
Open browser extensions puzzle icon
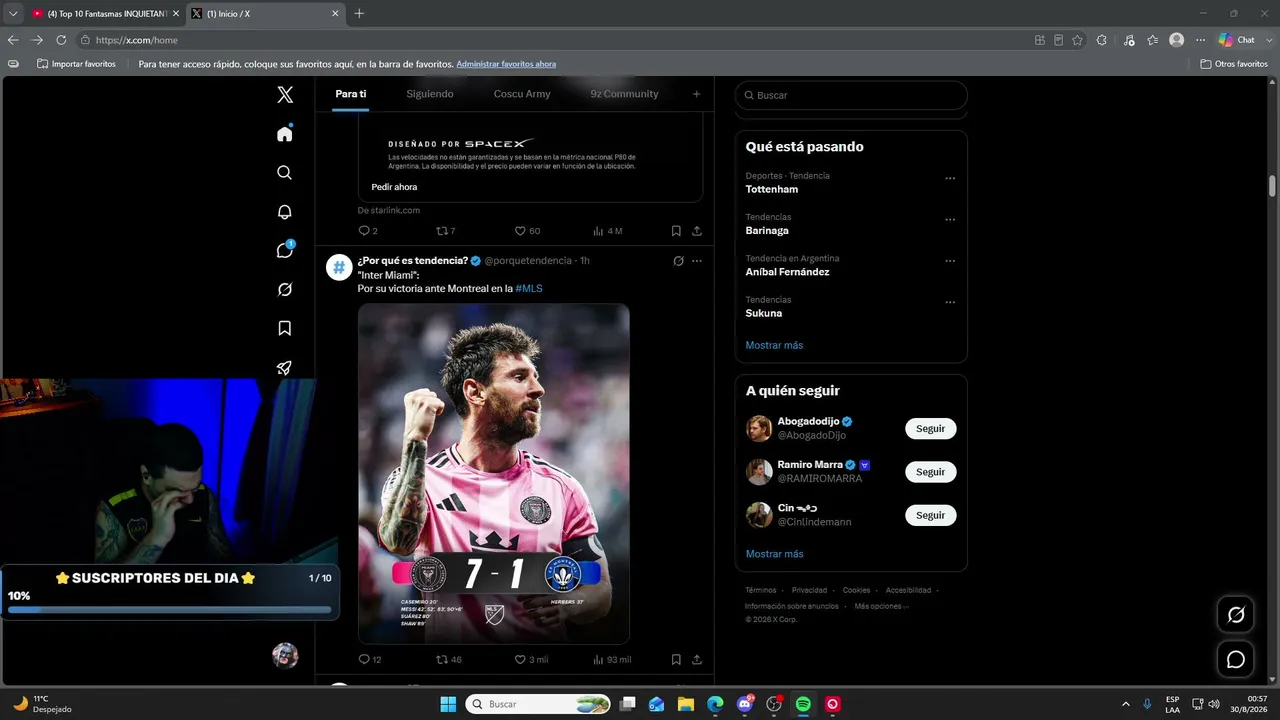pyautogui.click(x=1102, y=40)
